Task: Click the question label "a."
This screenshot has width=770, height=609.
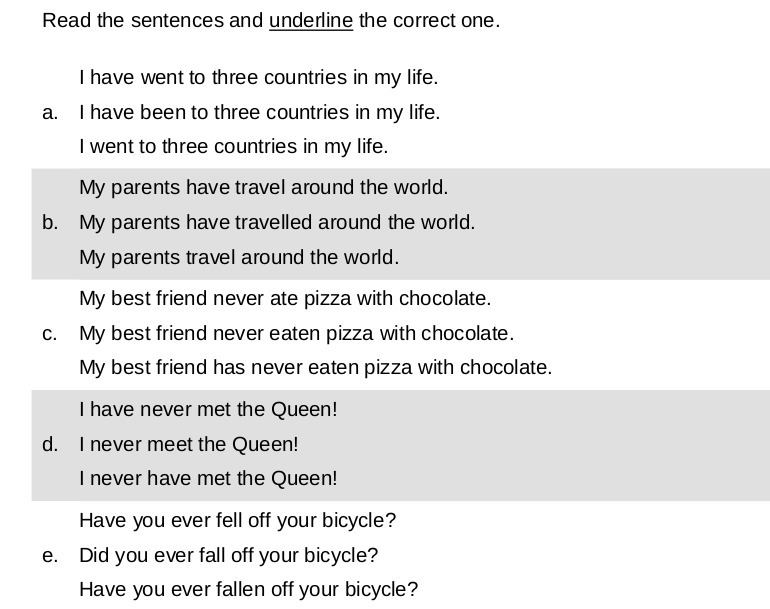Action: tap(50, 112)
